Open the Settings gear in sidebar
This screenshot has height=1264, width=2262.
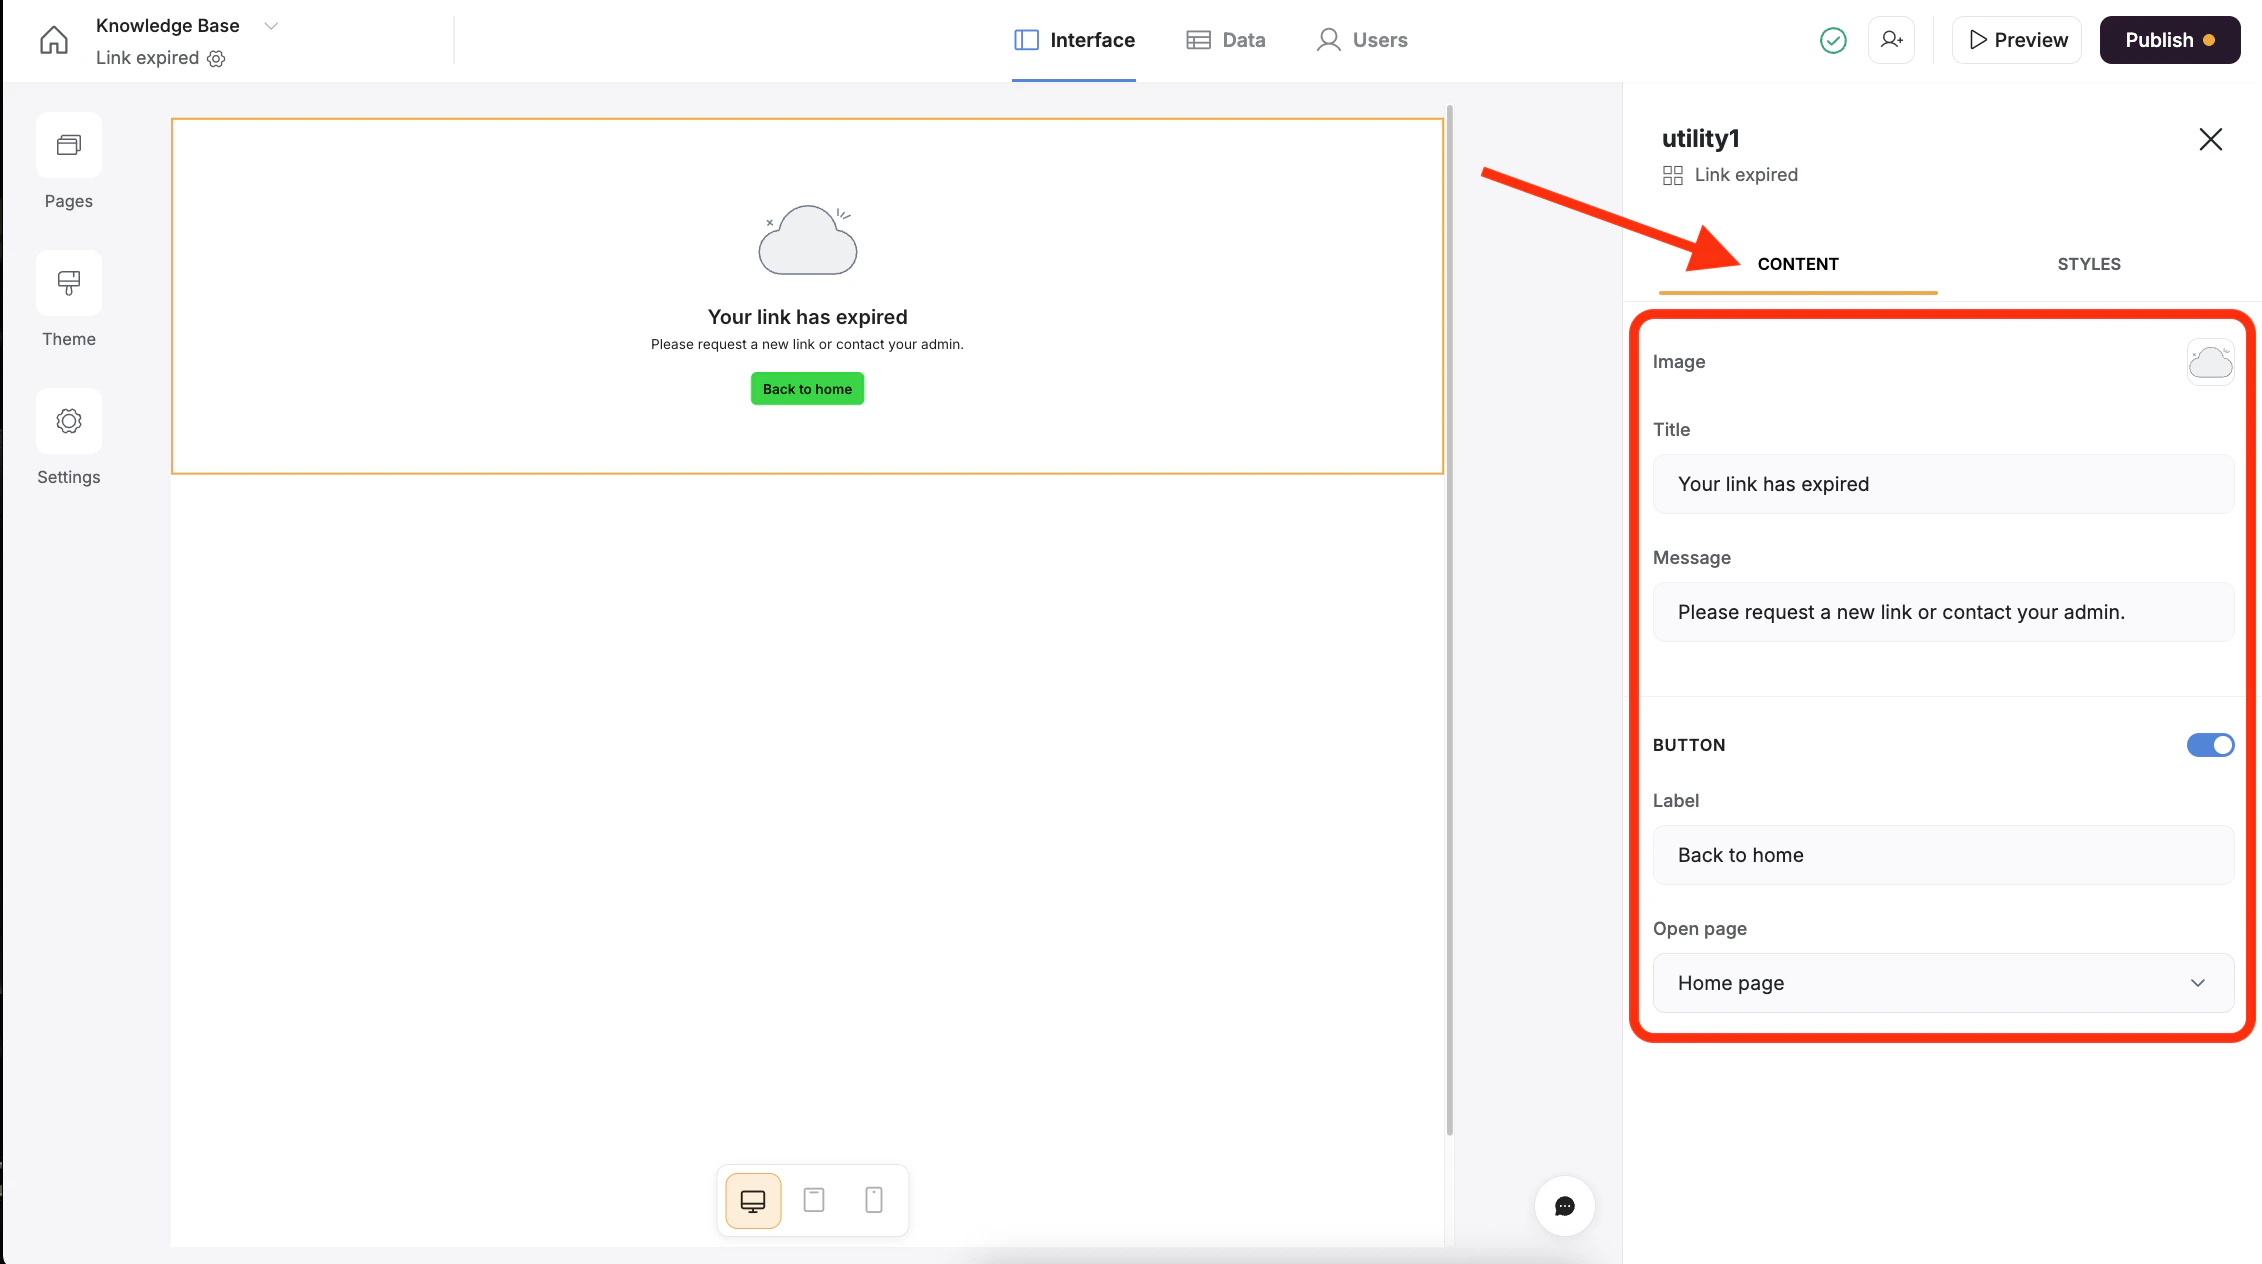pos(69,422)
